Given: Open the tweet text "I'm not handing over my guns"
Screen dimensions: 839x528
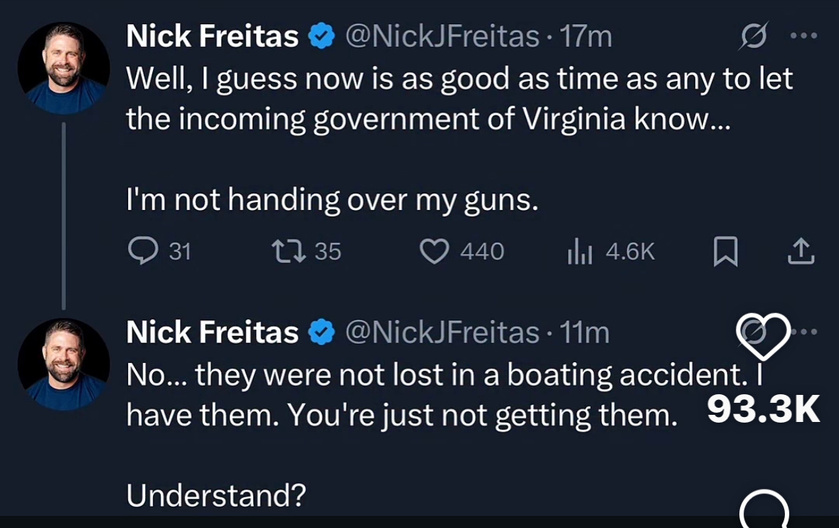Looking at the screenshot, I should pyautogui.click(x=332, y=200).
